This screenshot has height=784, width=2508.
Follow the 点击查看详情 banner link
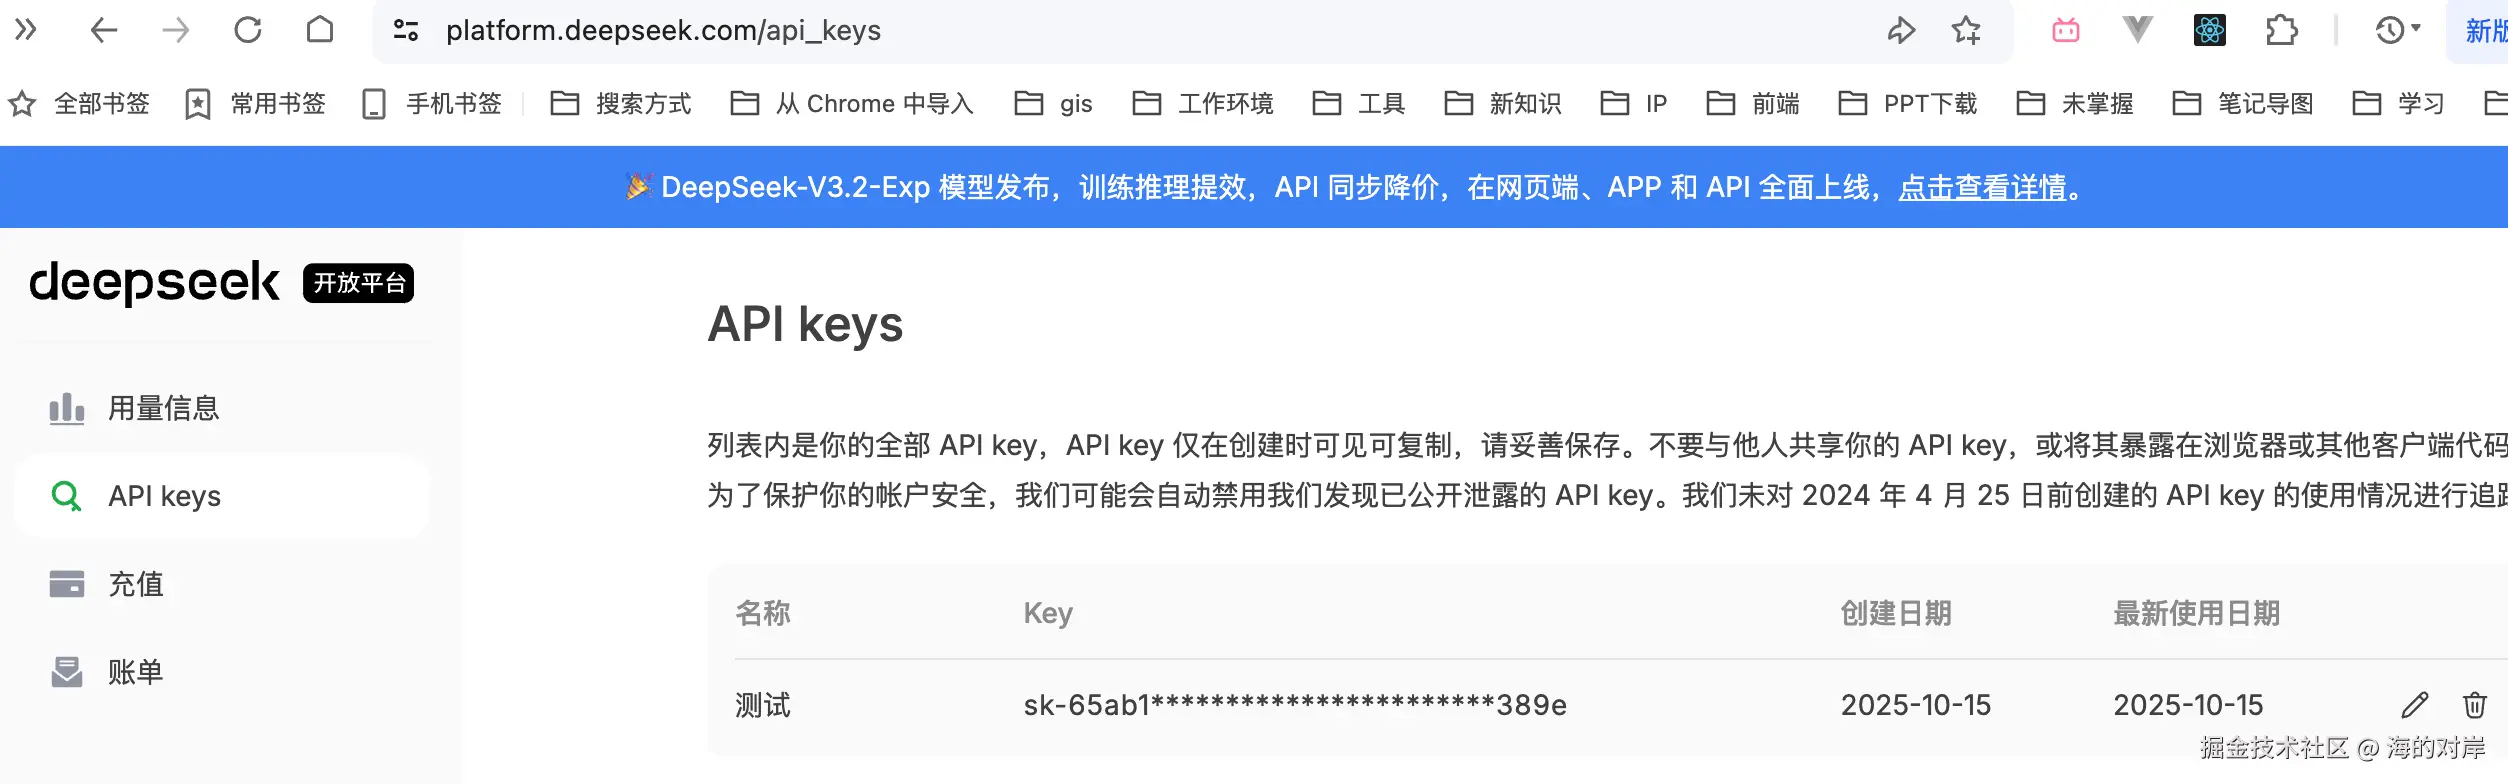click(x=1982, y=187)
